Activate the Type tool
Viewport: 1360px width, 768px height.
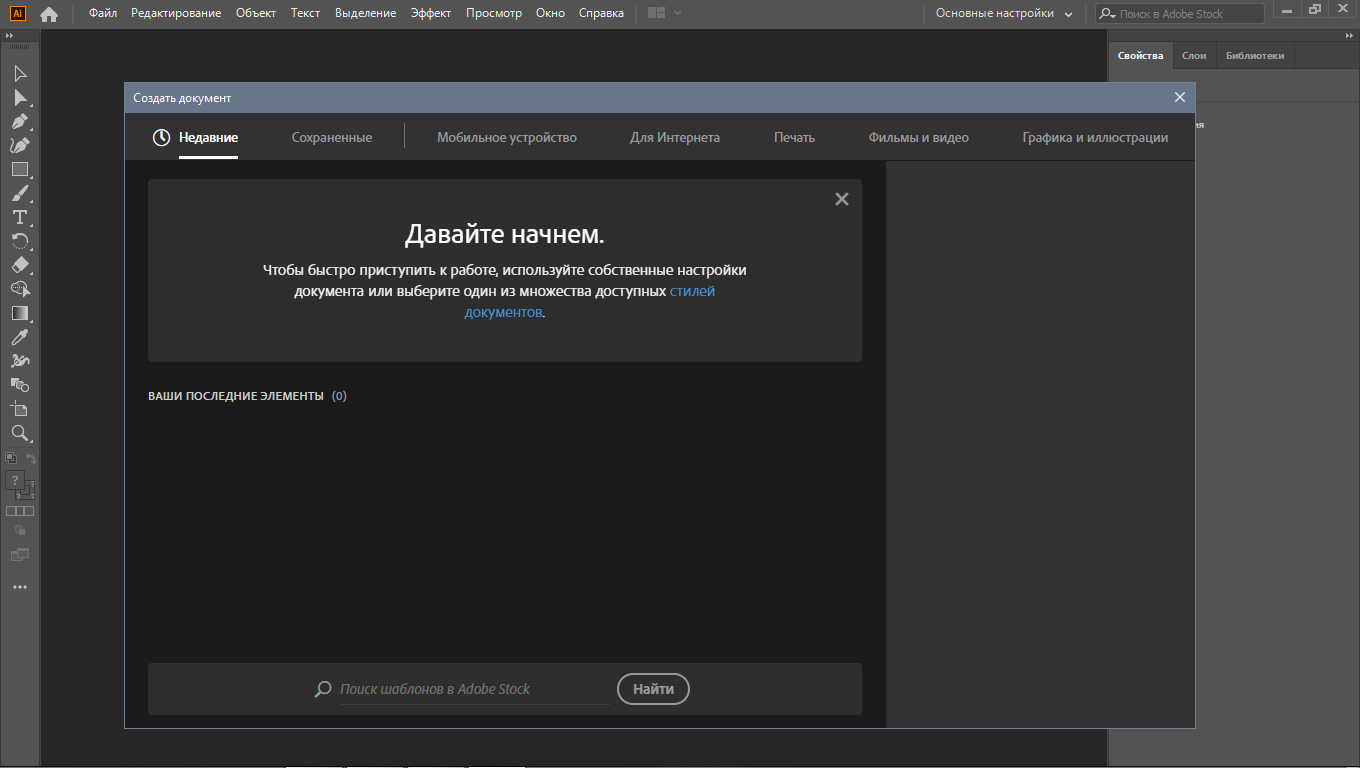pyautogui.click(x=19, y=217)
